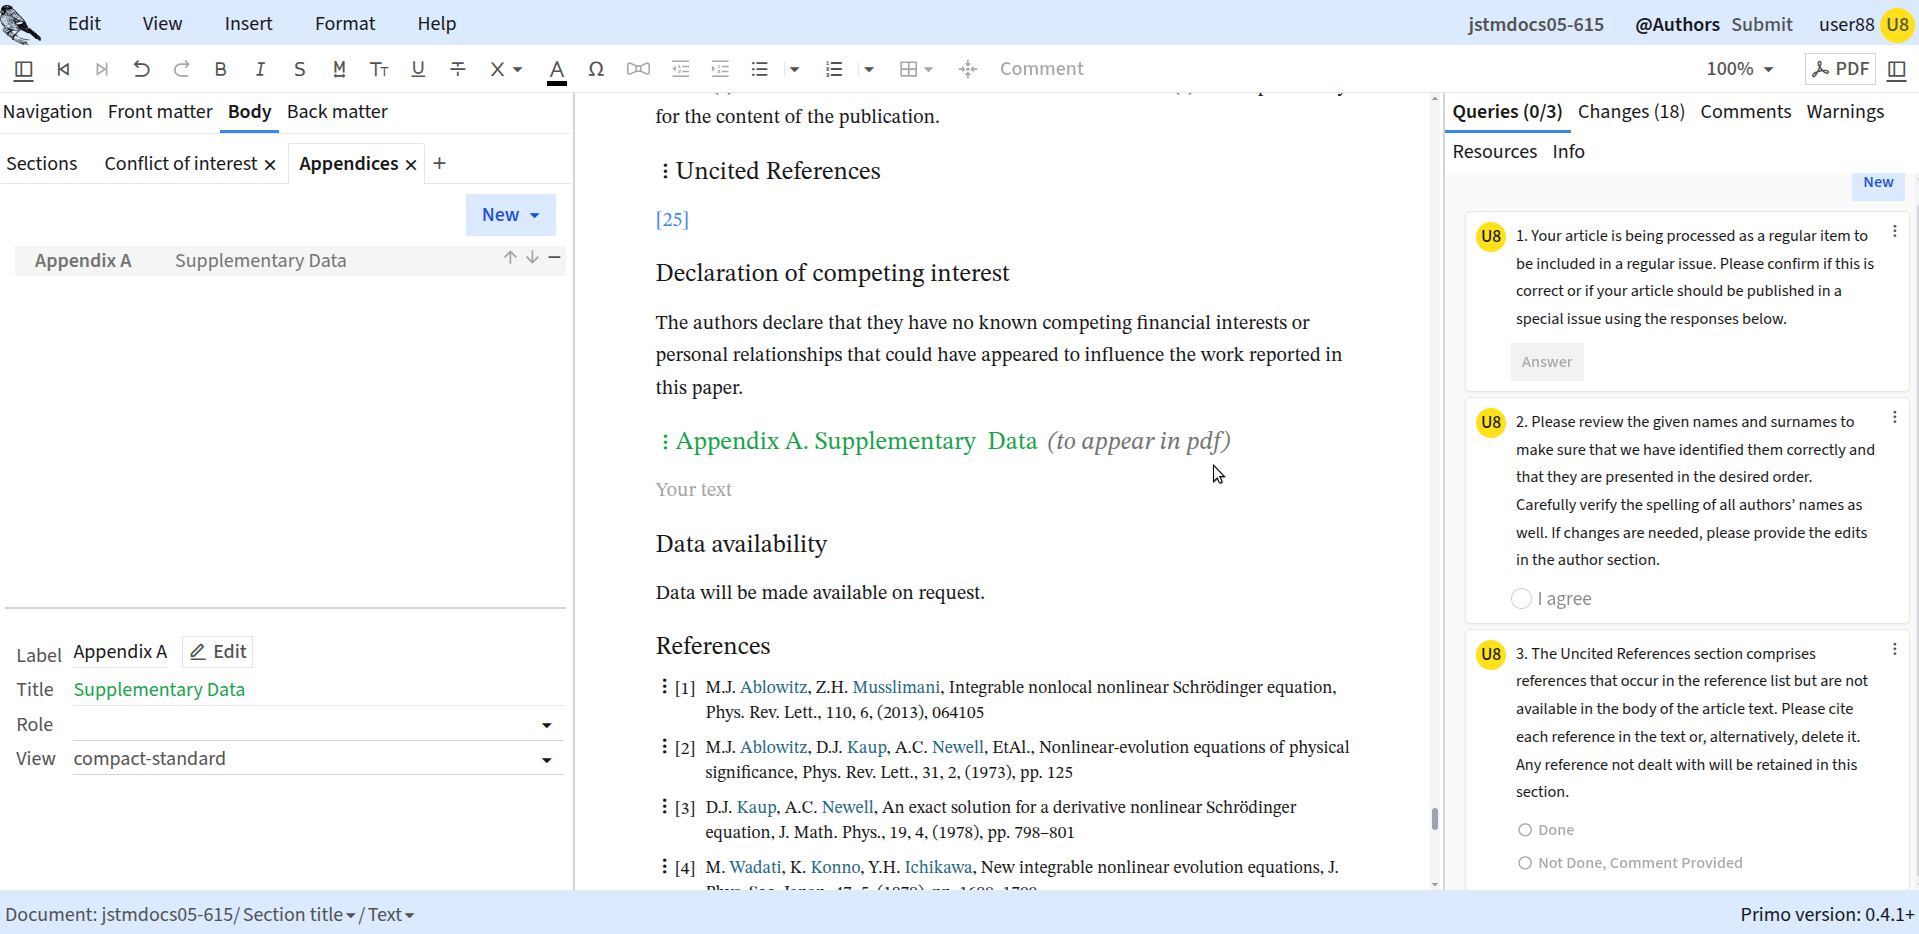
Task: Insert special character with Omega icon
Action: 596,69
